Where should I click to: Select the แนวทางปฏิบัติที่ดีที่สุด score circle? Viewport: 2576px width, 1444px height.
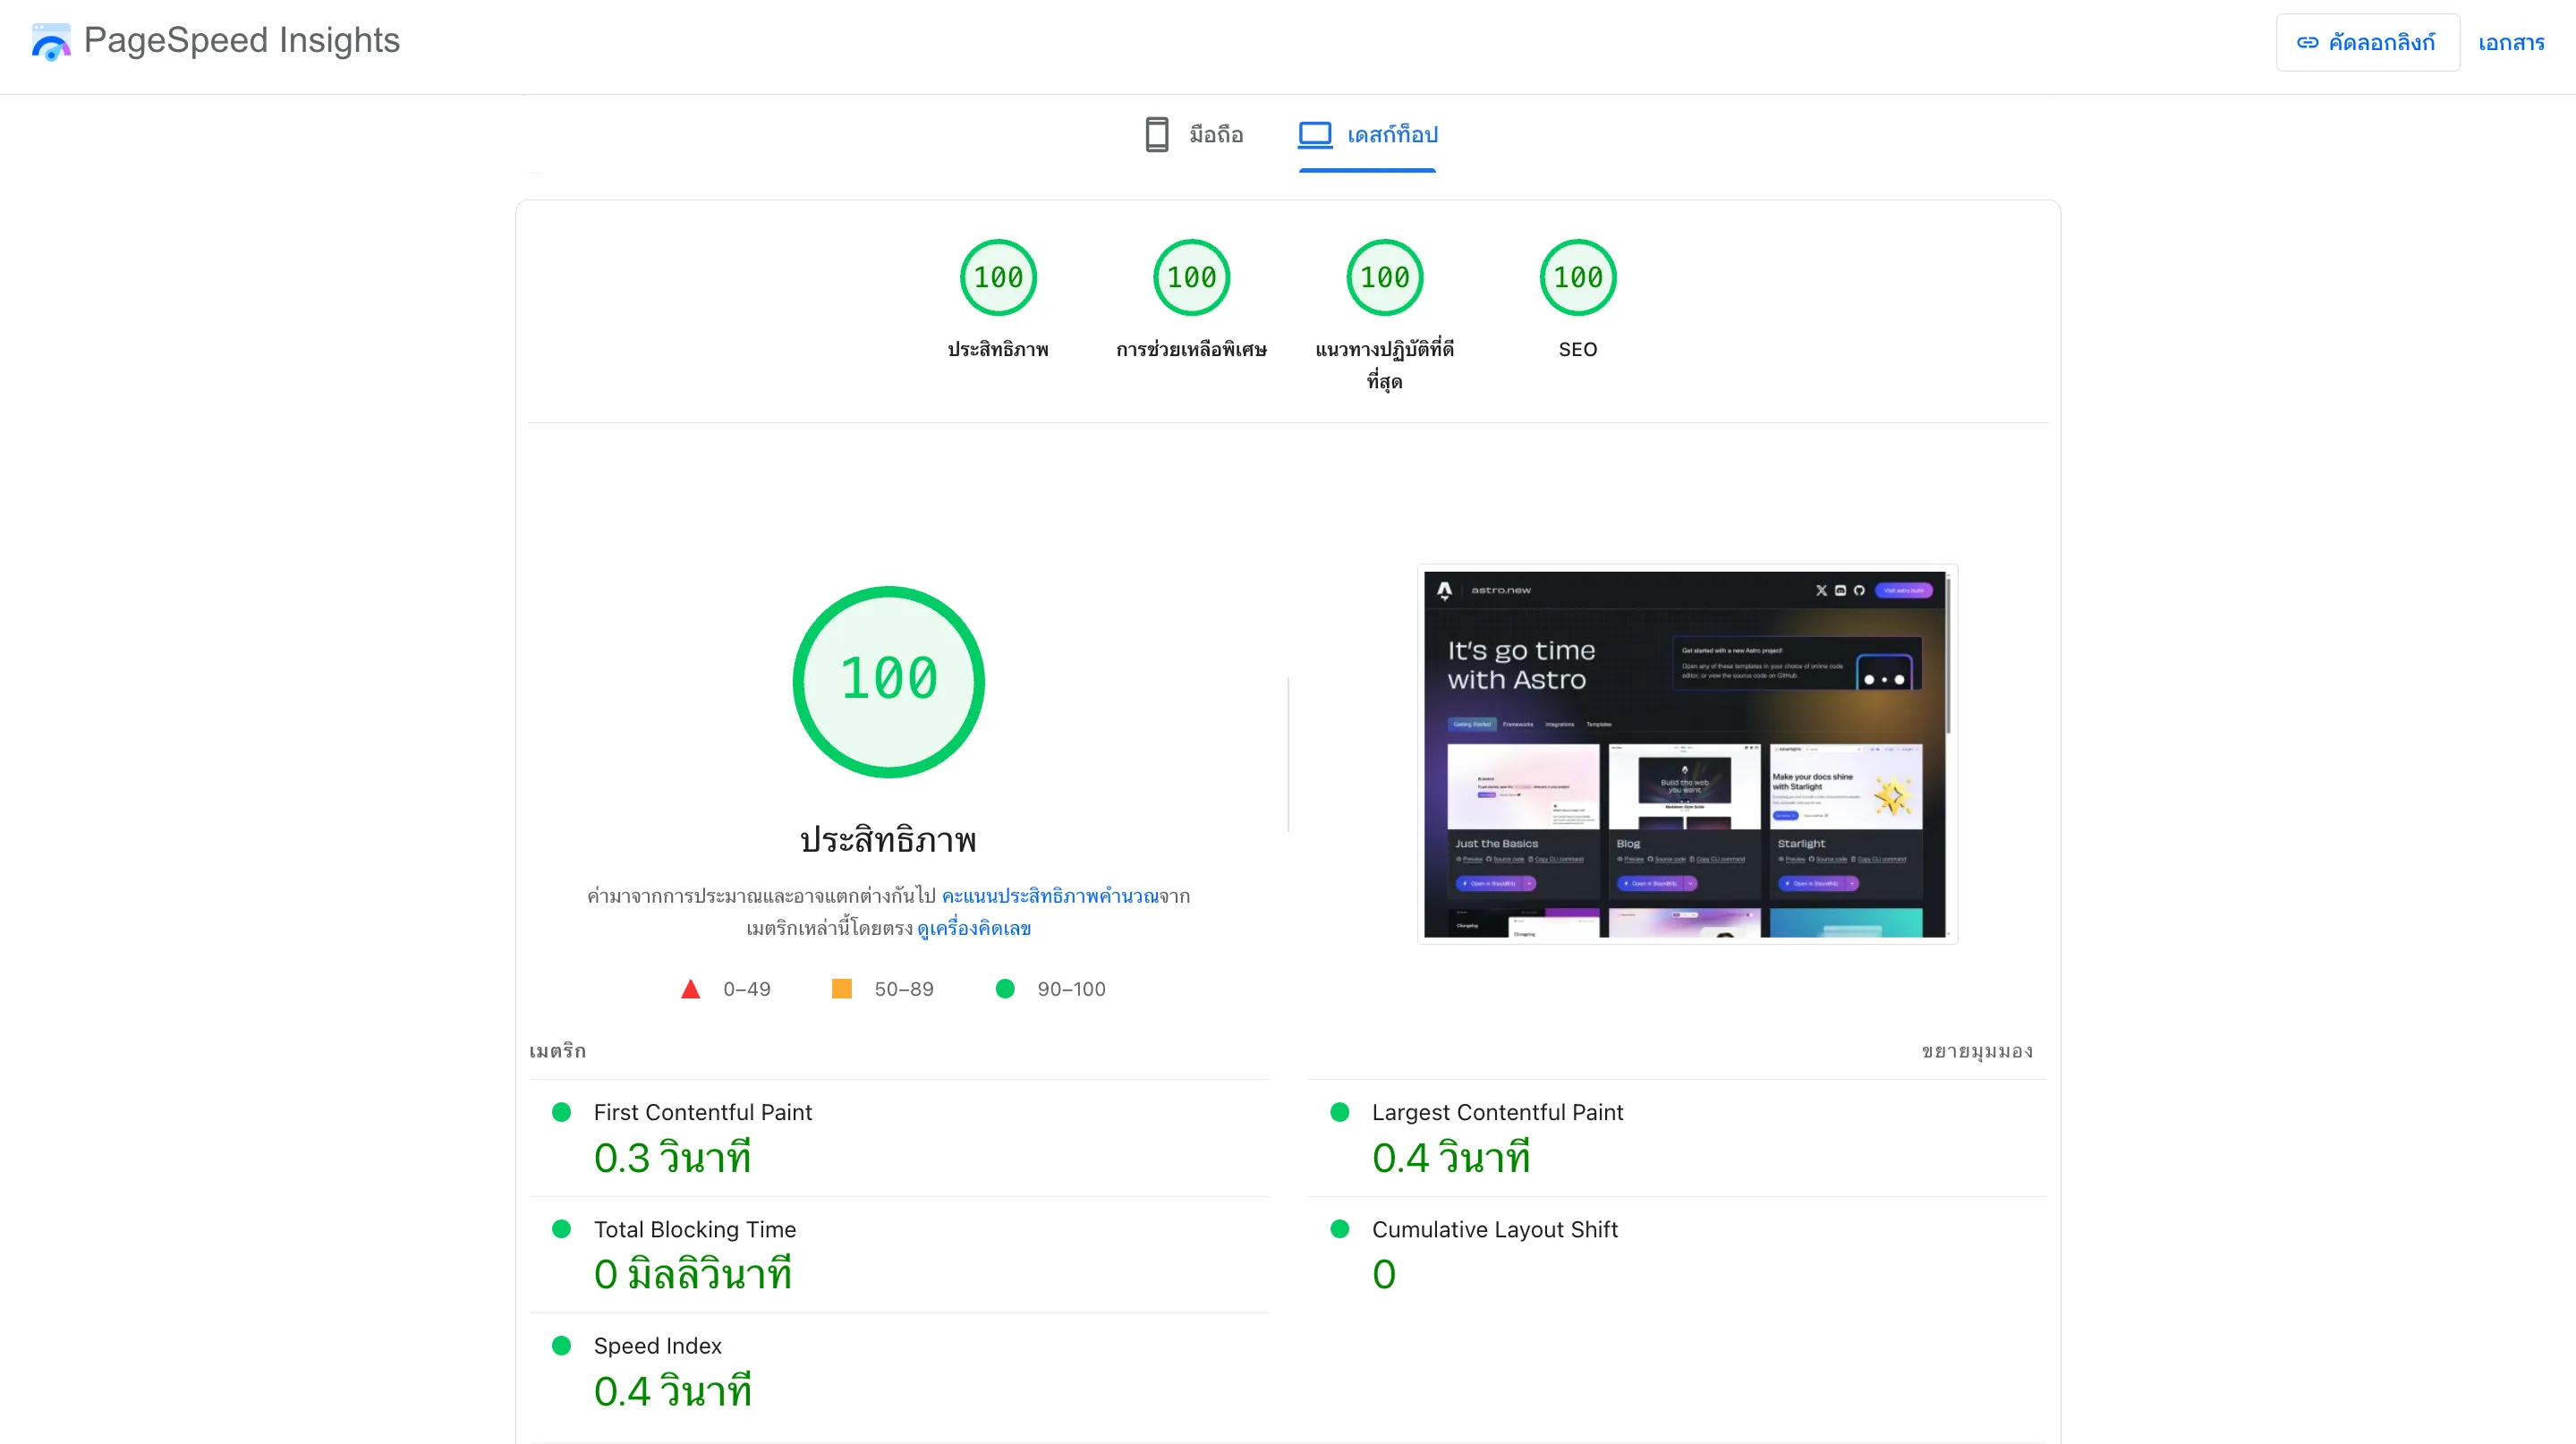[x=1384, y=277]
